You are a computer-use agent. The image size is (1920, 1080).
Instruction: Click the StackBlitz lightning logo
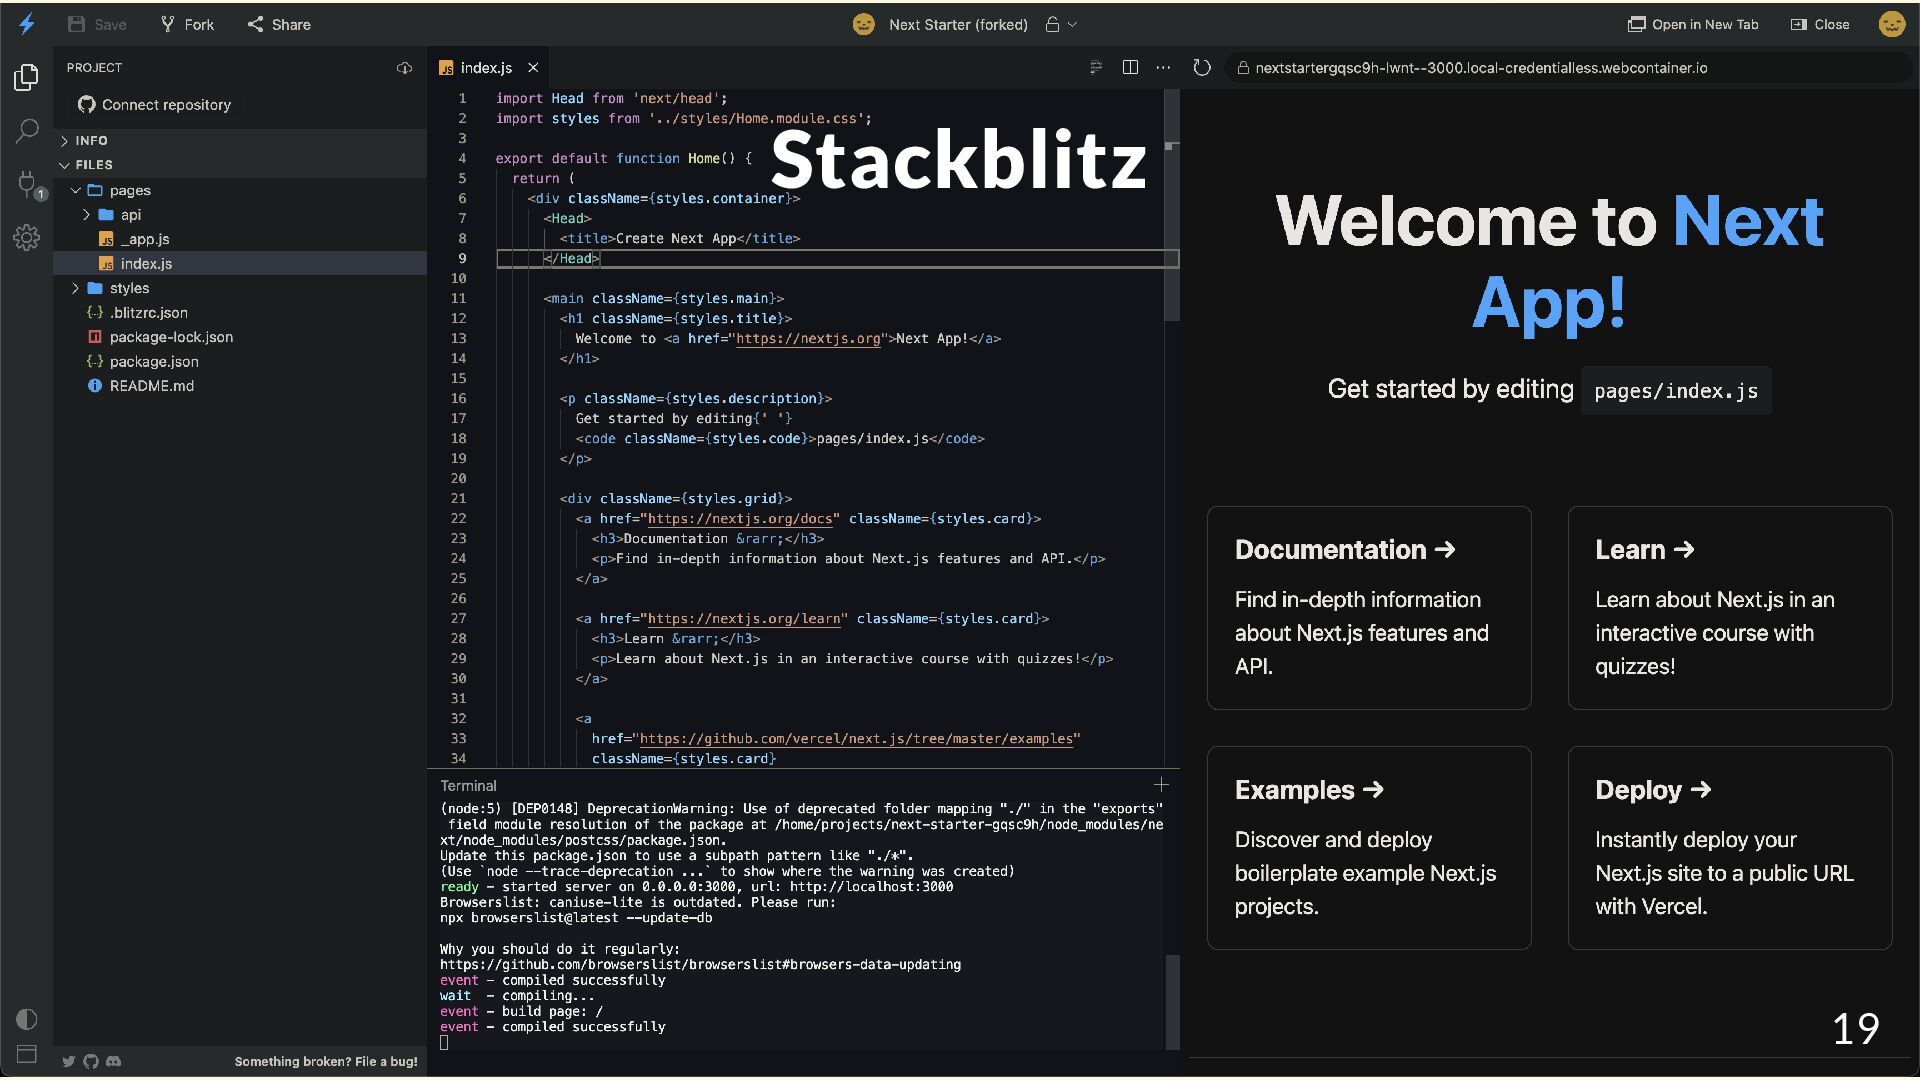coord(27,24)
